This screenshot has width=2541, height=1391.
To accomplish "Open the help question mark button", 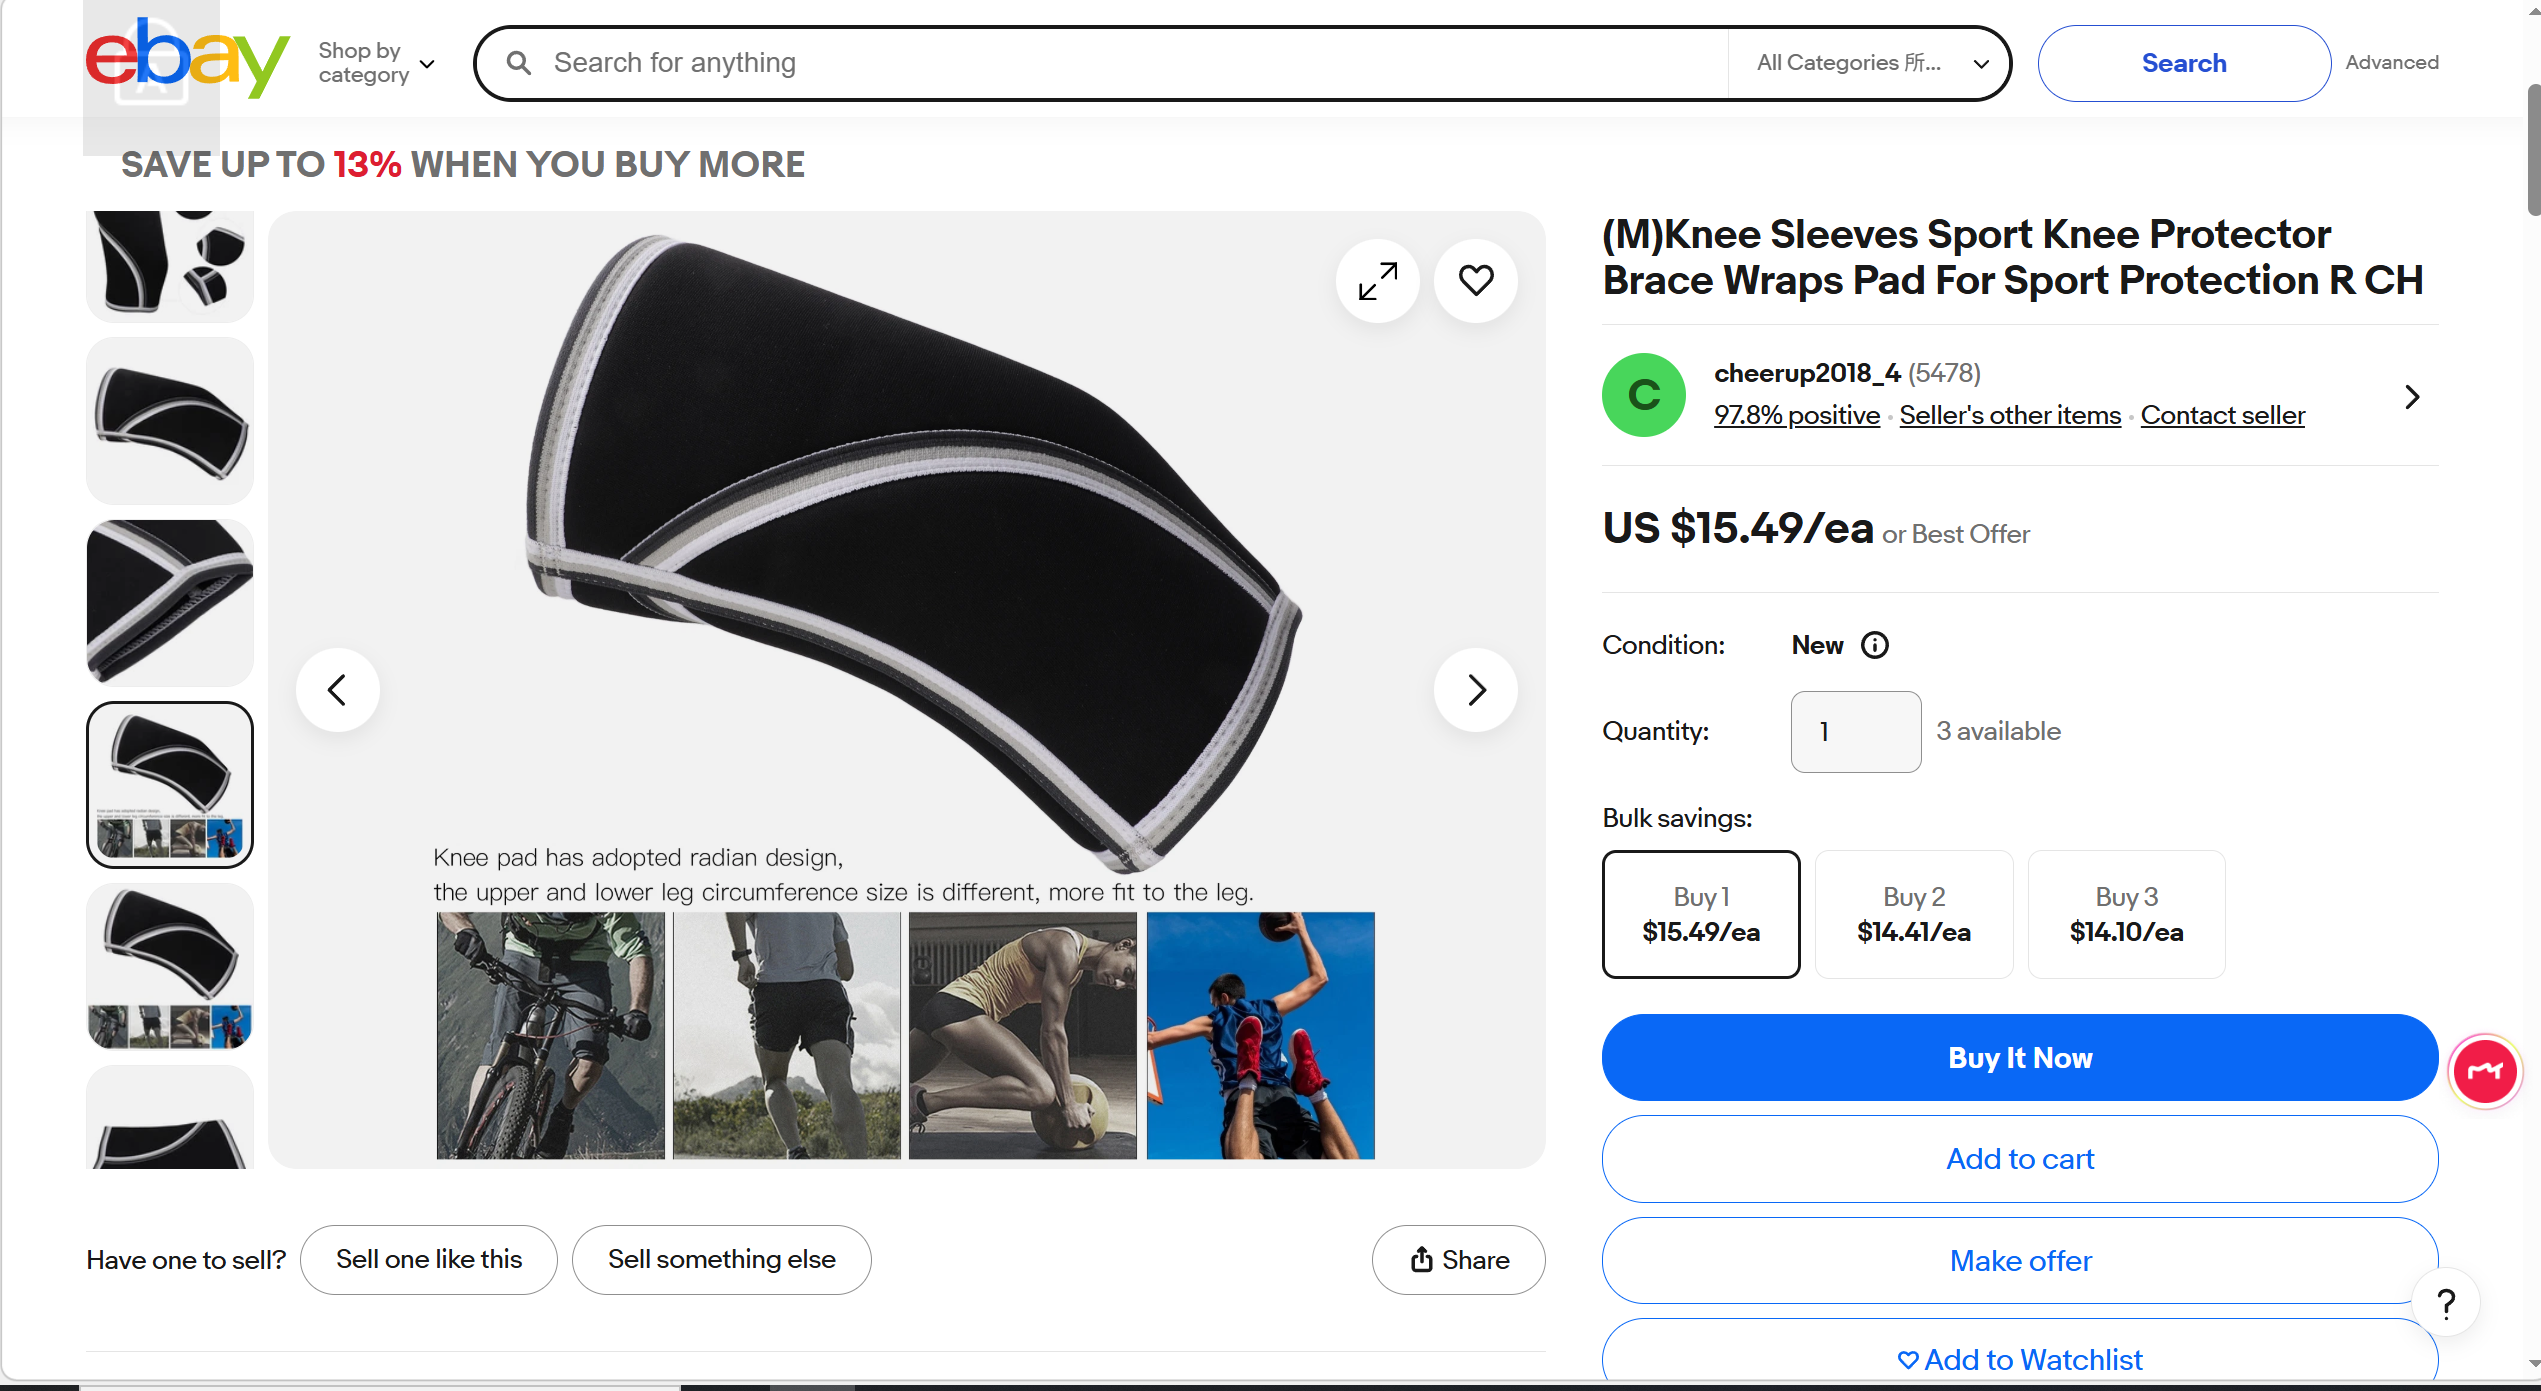I will tap(2445, 1303).
